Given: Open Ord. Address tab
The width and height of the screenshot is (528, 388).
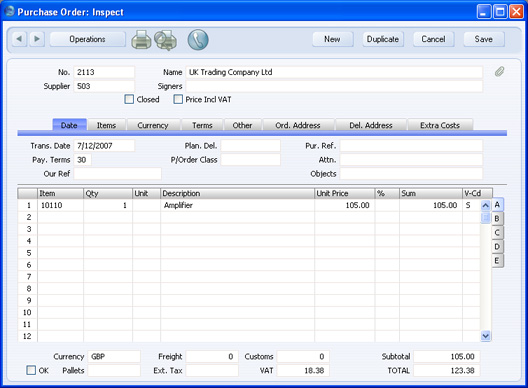Looking at the screenshot, I should [x=298, y=125].
